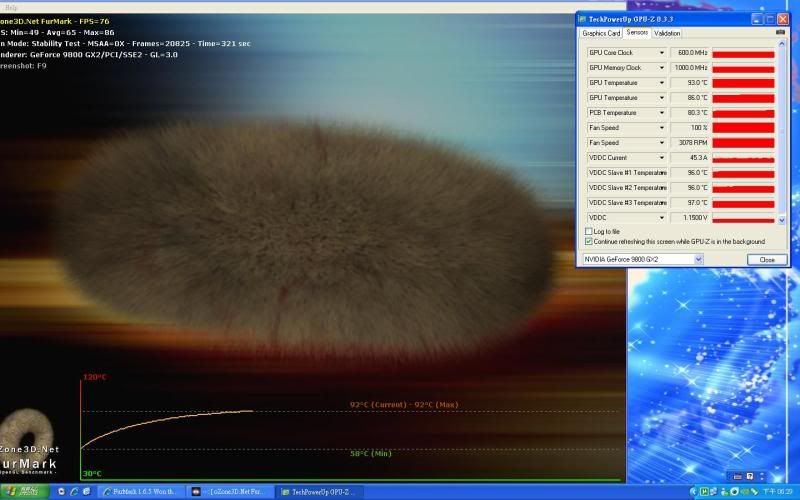Click the GPU-Z screenshot camera icon
The width and height of the screenshot is (800, 500).
pyautogui.click(x=780, y=33)
